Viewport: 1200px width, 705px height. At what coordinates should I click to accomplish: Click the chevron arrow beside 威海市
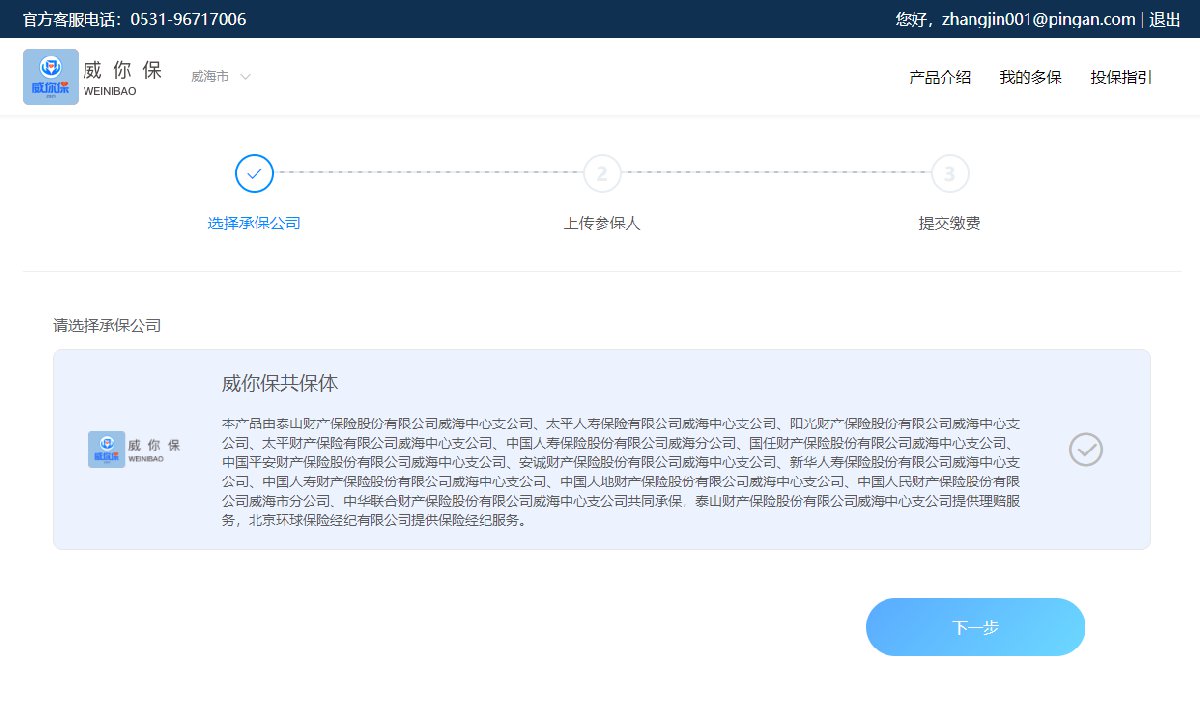coord(245,77)
